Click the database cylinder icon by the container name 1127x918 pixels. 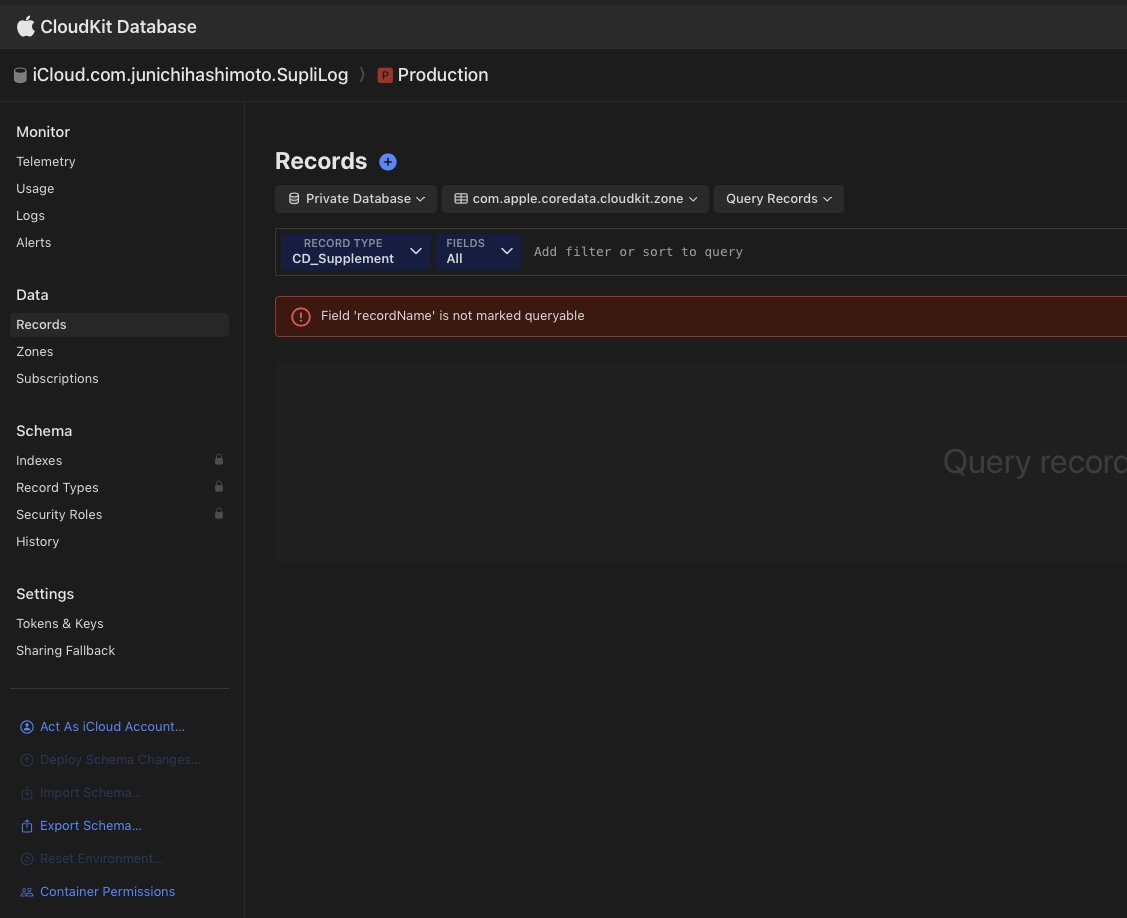click(20, 75)
